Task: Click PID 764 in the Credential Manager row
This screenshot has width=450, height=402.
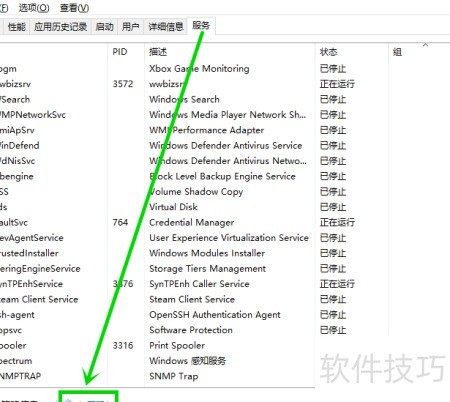Action: [120, 222]
